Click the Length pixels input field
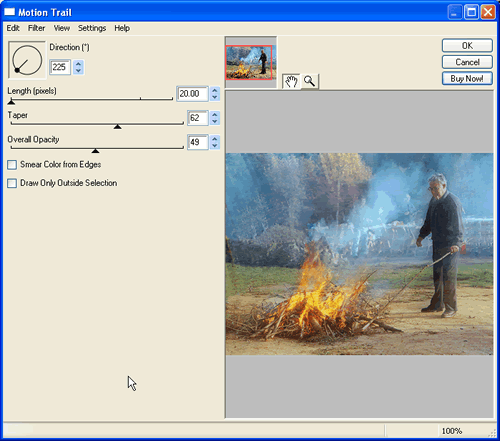This screenshot has width=500, height=441. point(192,94)
